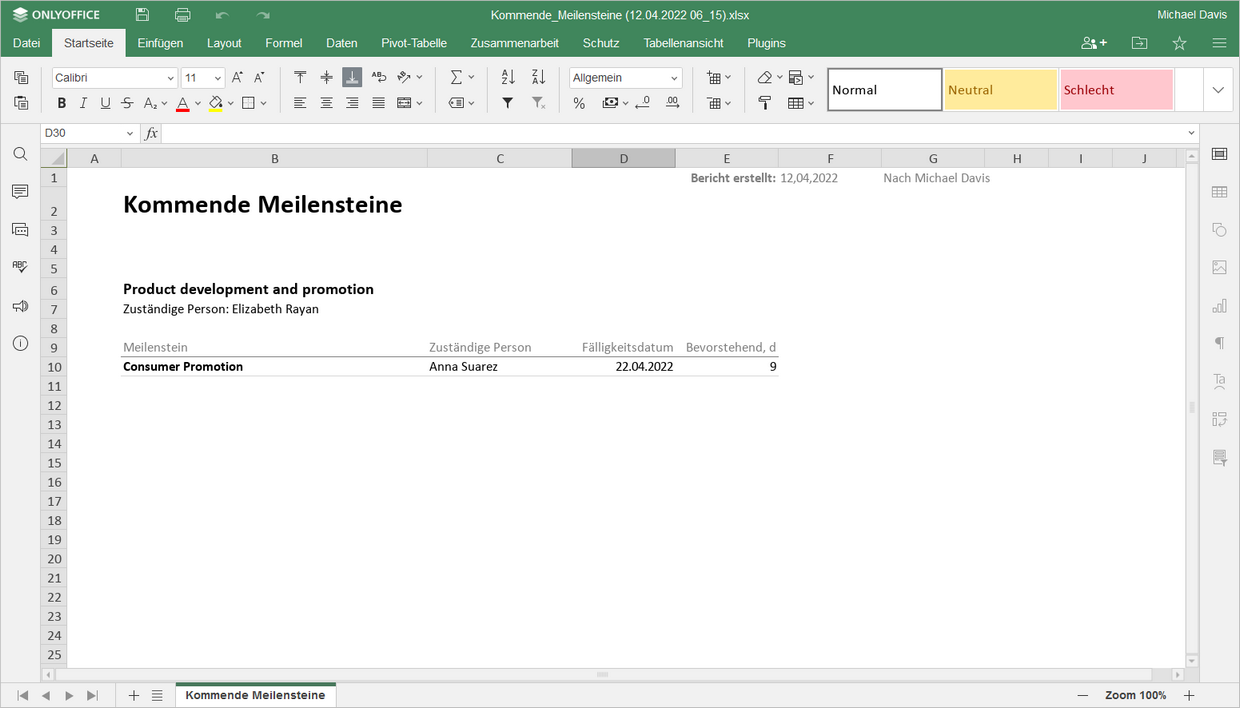The image size is (1240, 708).
Task: Apply a filter with the funnel icon
Action: click(x=508, y=103)
